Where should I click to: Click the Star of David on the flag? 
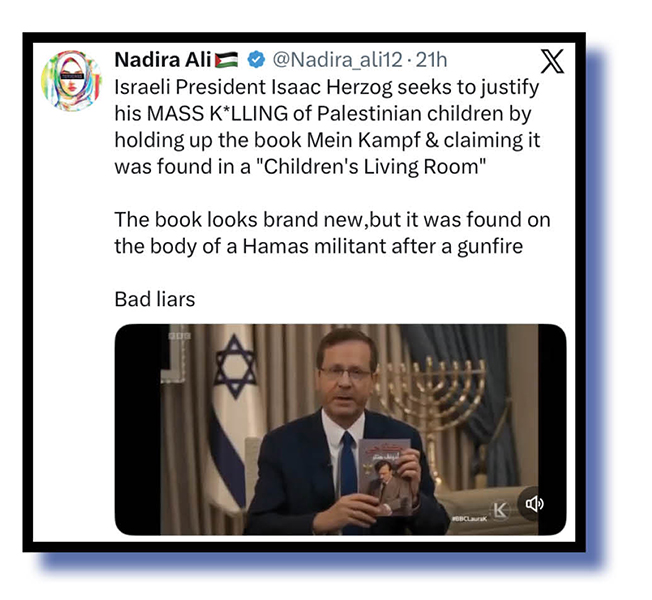(x=235, y=368)
